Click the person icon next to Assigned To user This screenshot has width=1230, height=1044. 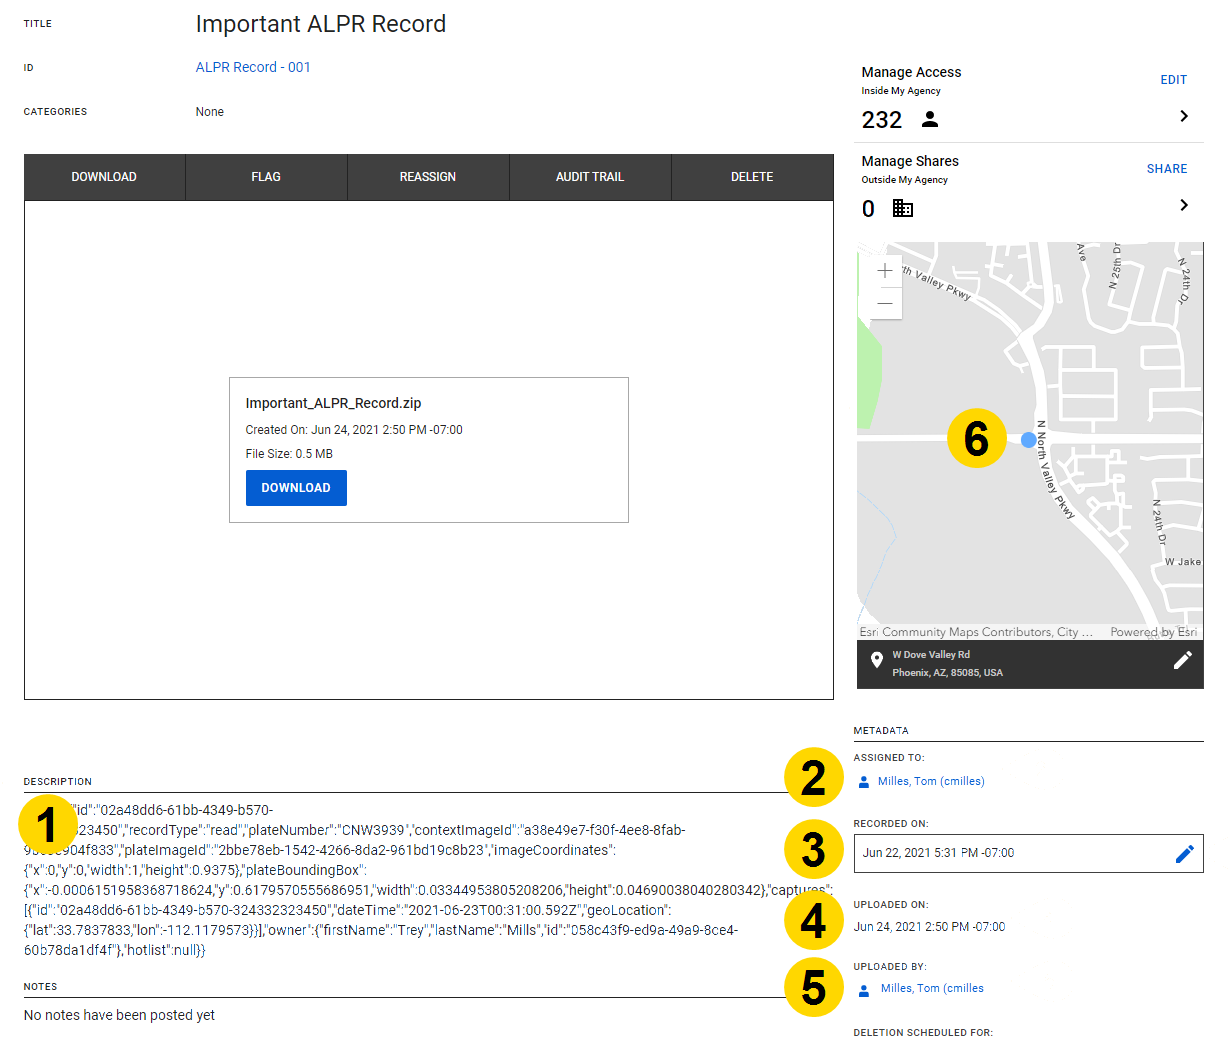[x=862, y=781]
